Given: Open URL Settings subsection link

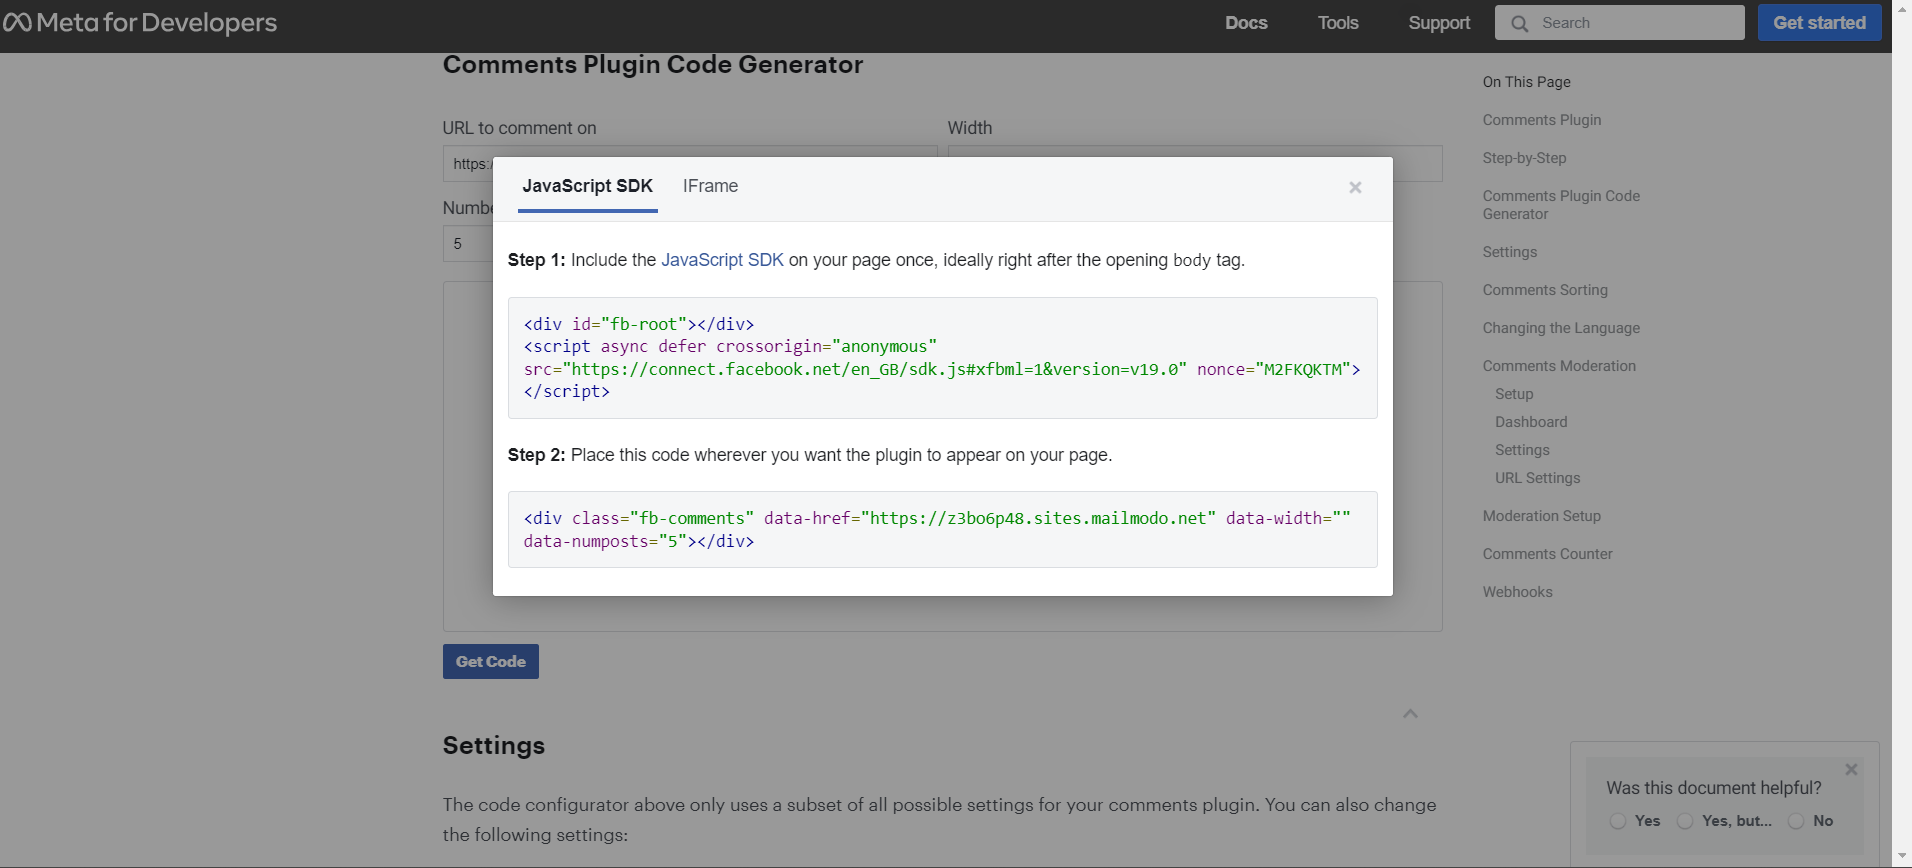Looking at the screenshot, I should [1537, 478].
